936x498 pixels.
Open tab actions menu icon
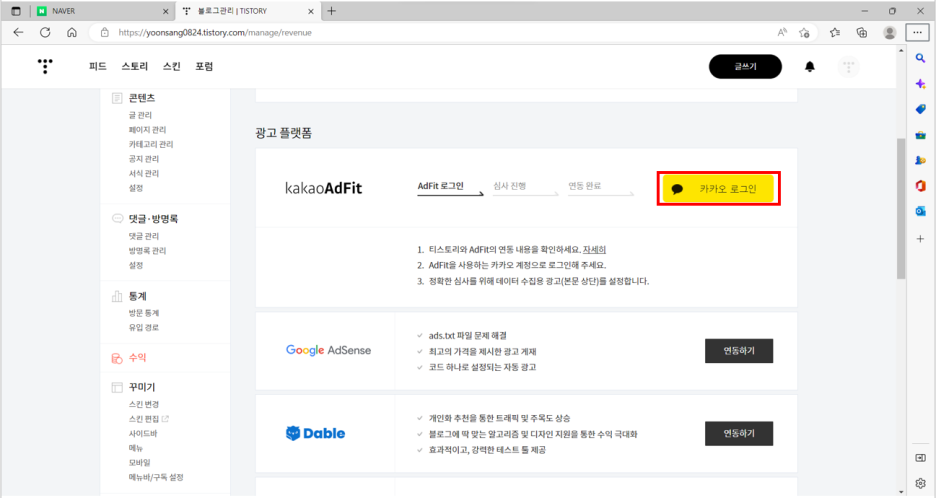tap(16, 11)
